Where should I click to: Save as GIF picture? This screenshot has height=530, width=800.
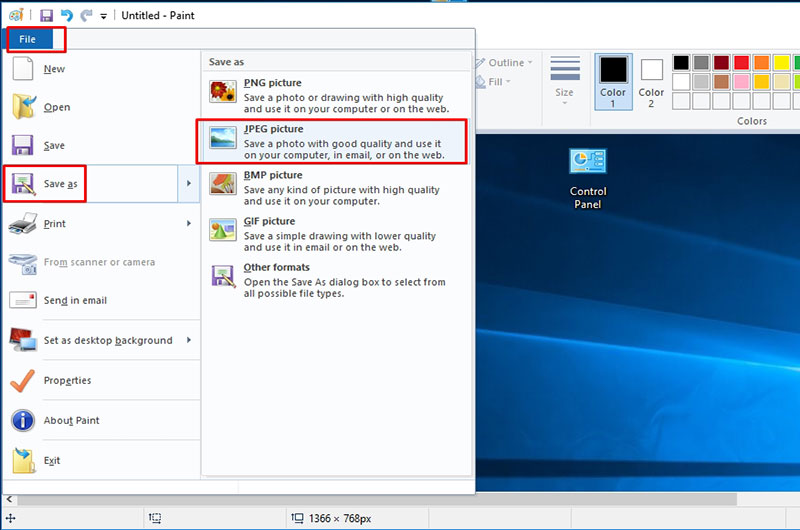coord(337,234)
